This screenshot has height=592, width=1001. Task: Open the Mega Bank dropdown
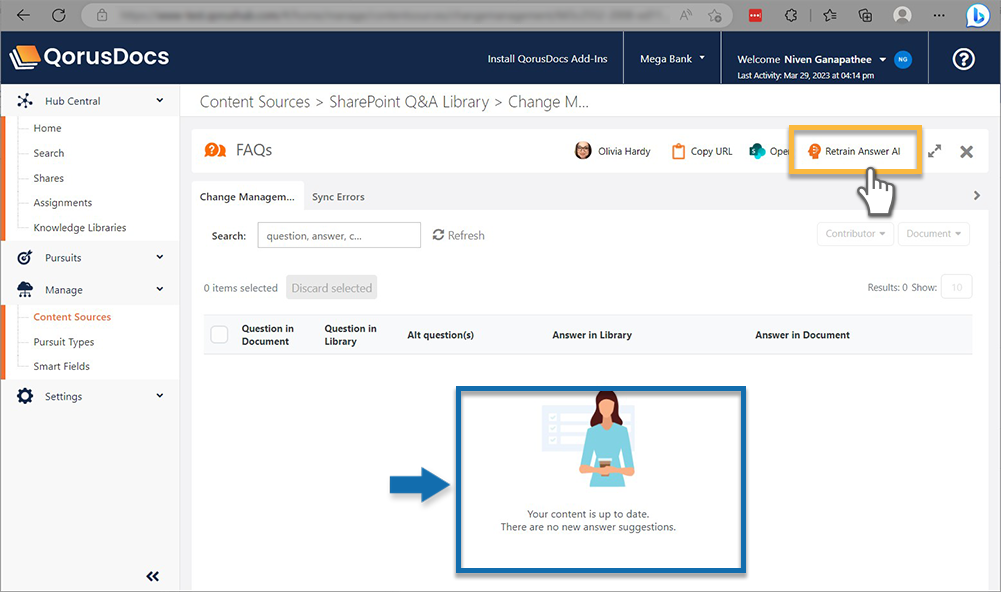(672, 59)
